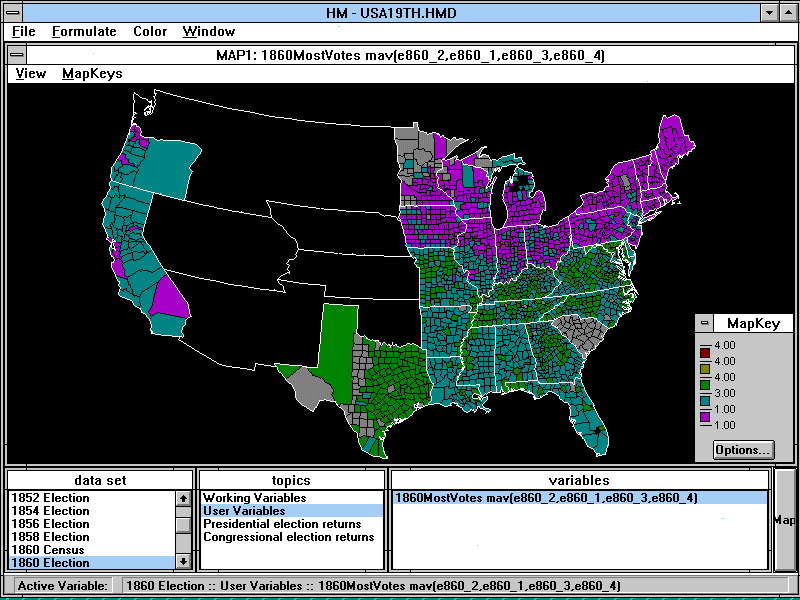Viewport: 800px width, 600px height.
Task: Open the MapKey panel control menu box
Action: 705,323
